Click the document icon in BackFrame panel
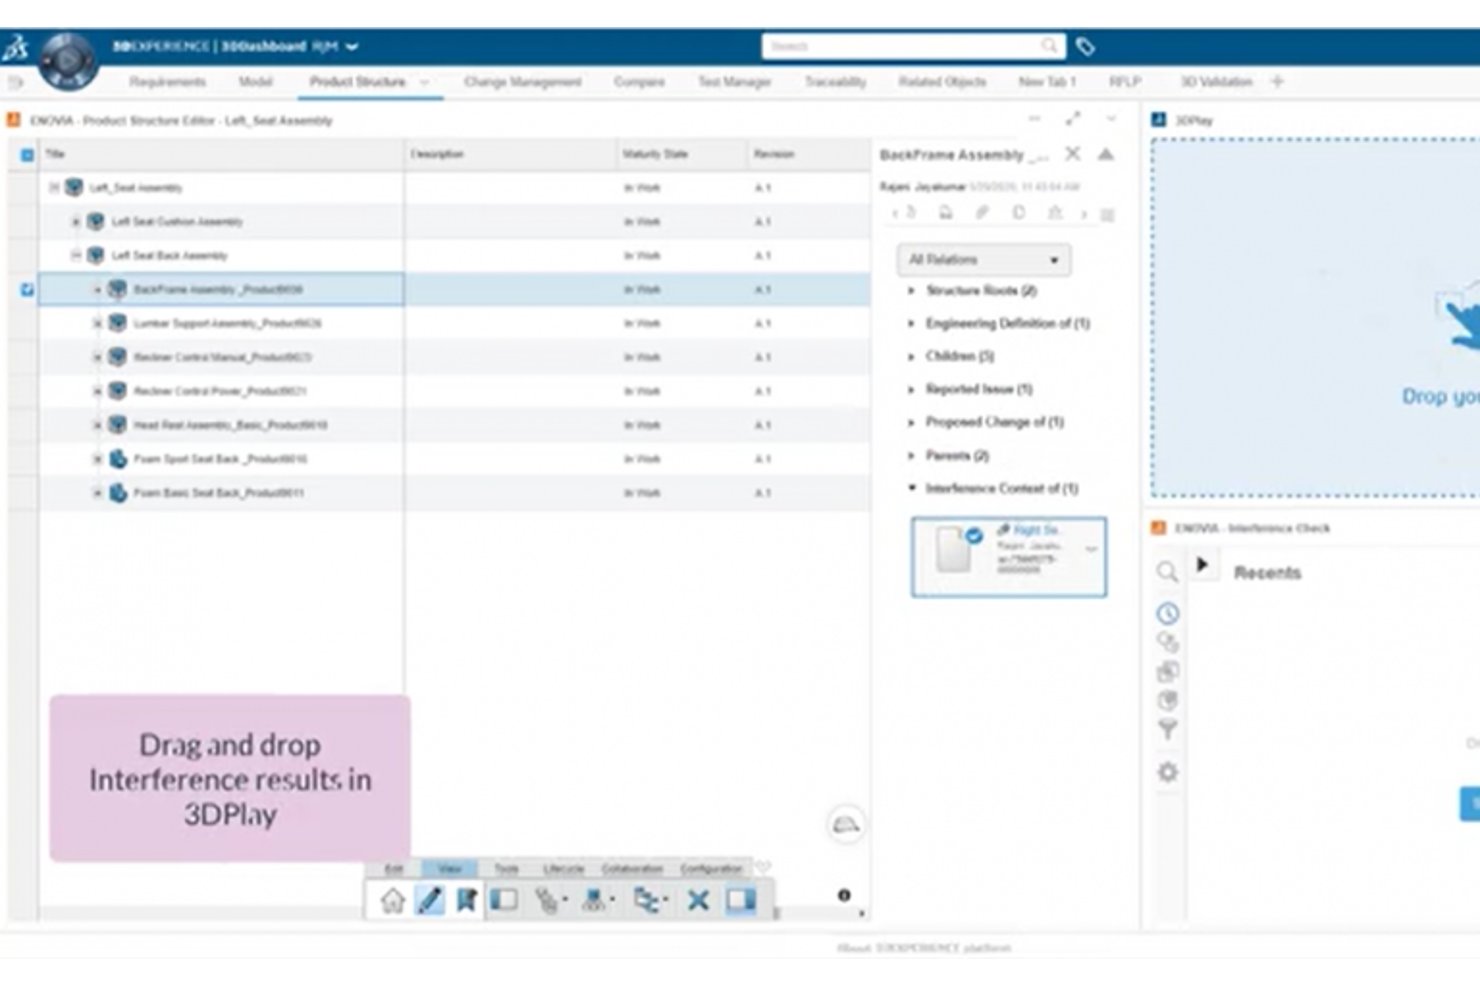This screenshot has width=1480, height=987. pos(1019,213)
